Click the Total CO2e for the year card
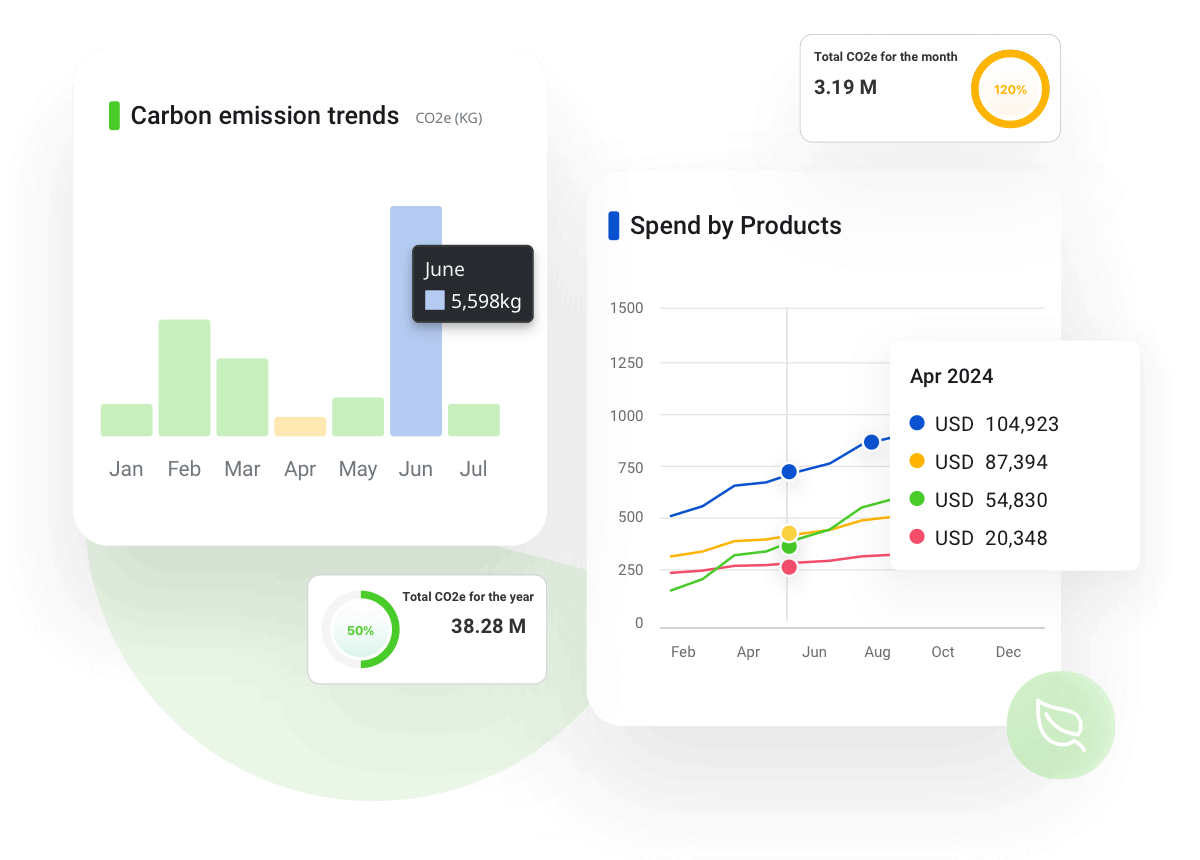 point(468,628)
